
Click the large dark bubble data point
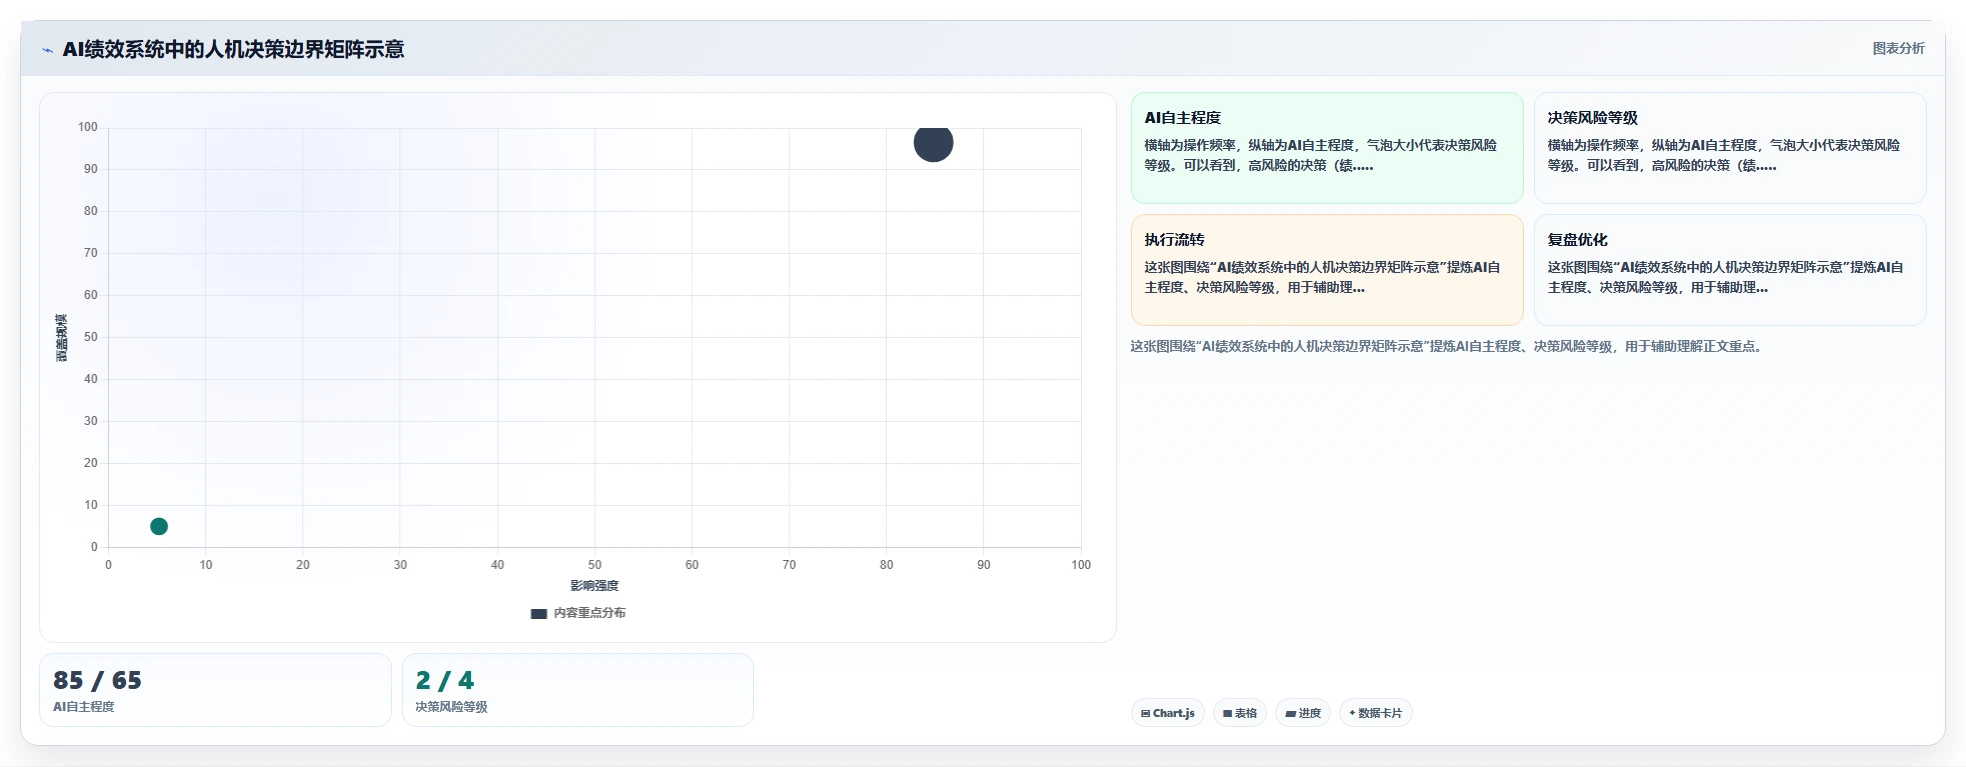point(933,142)
